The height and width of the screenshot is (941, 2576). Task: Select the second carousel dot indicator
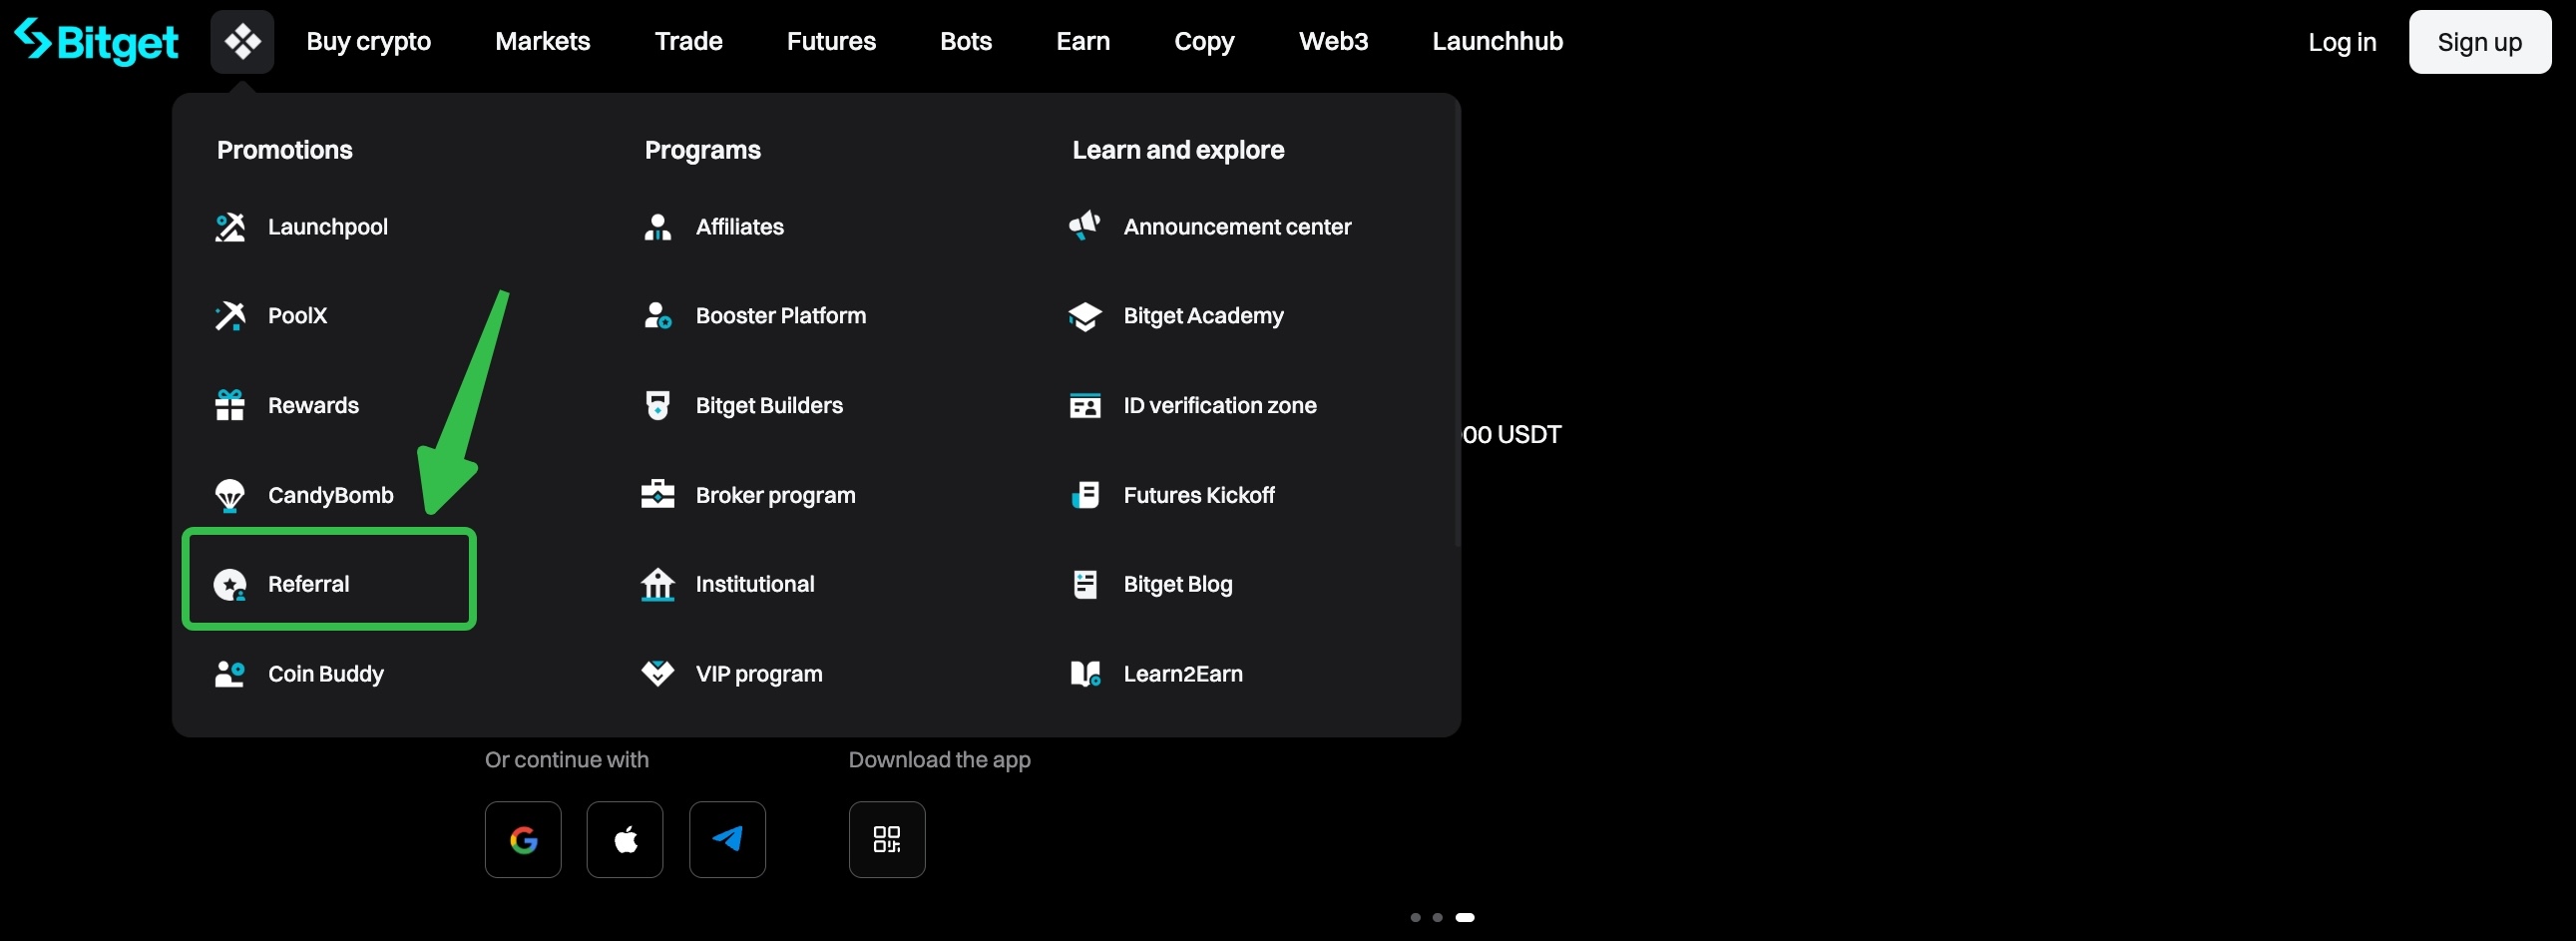pyautogui.click(x=1437, y=917)
